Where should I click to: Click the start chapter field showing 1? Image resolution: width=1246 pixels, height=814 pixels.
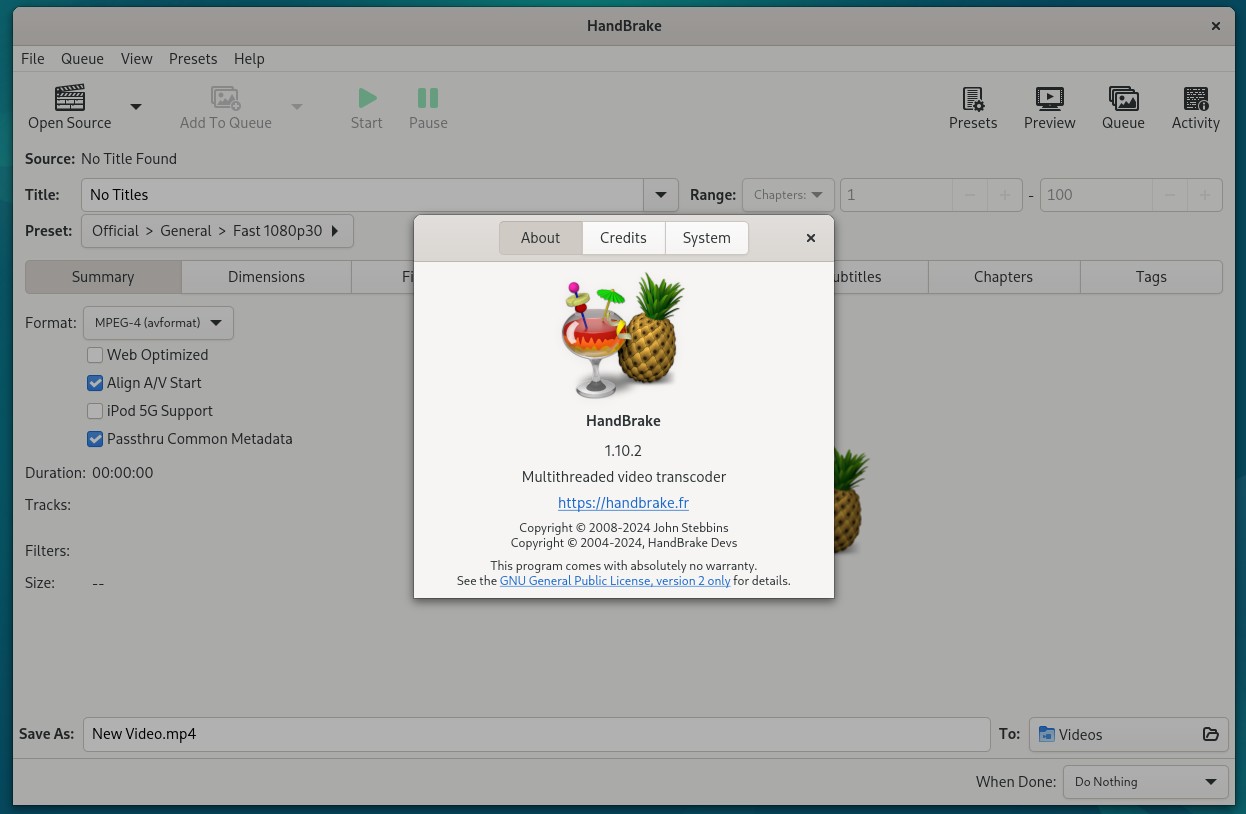click(x=897, y=195)
